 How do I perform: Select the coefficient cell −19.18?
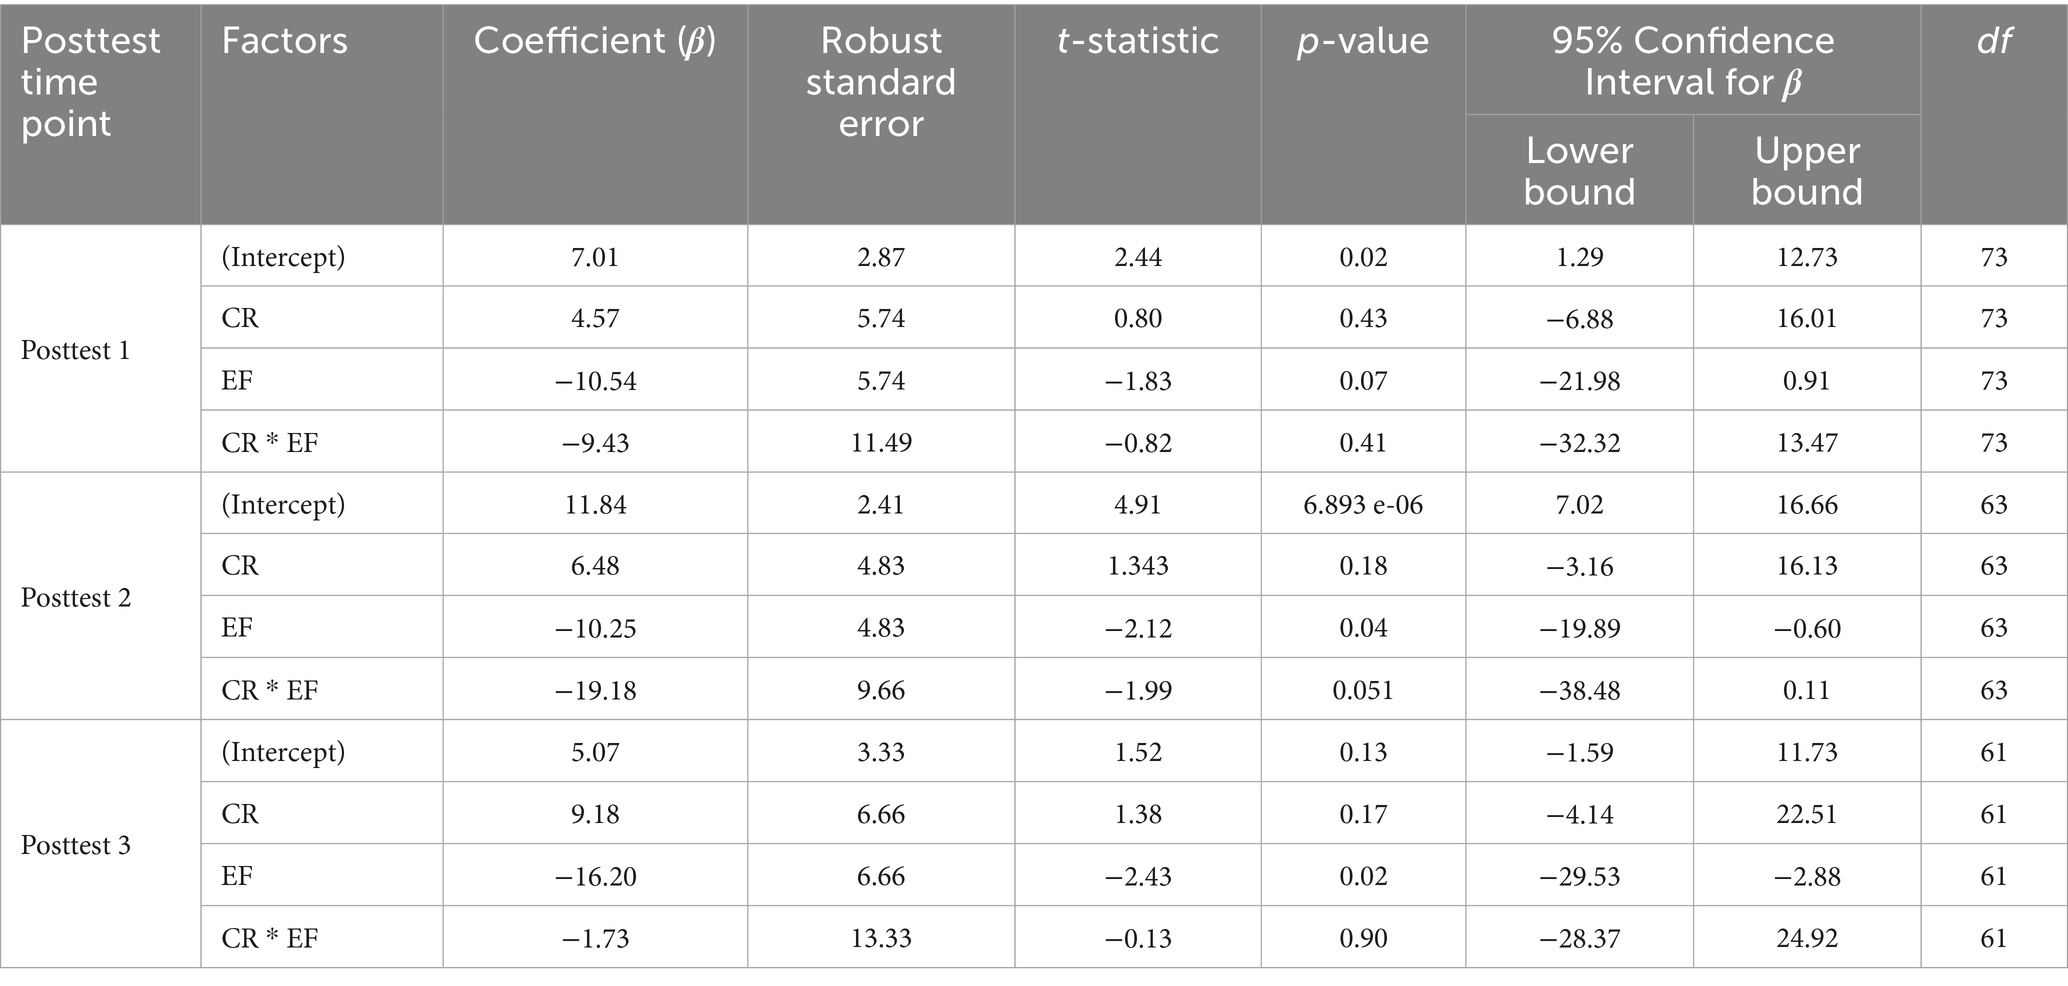pyautogui.click(x=595, y=691)
